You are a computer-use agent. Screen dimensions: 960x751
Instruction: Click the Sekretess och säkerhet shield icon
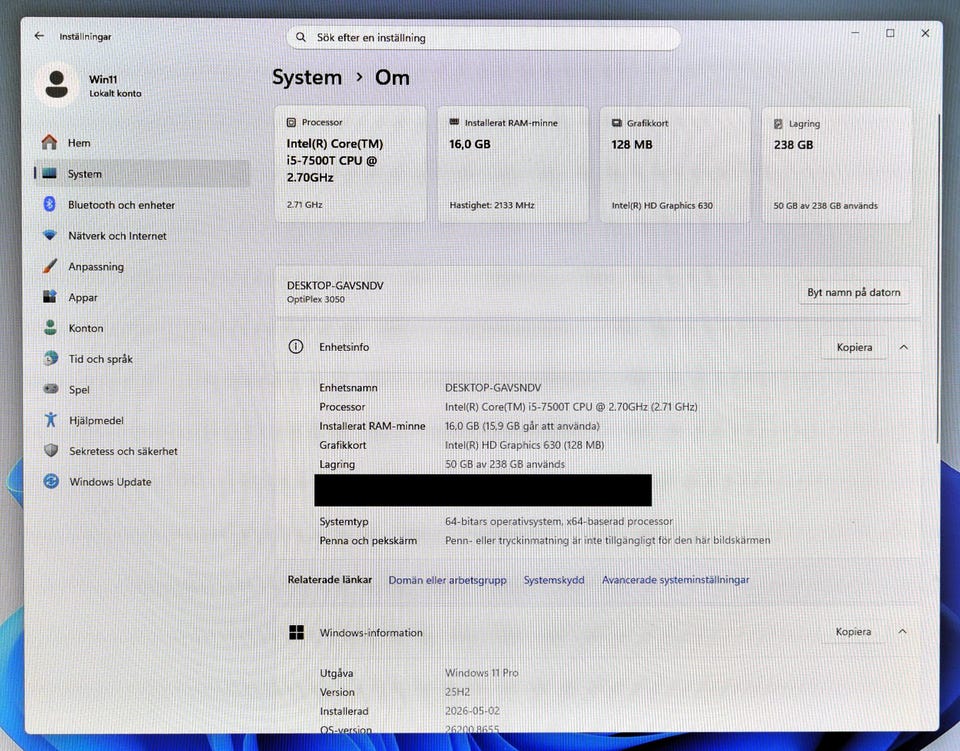pyautogui.click(x=51, y=450)
